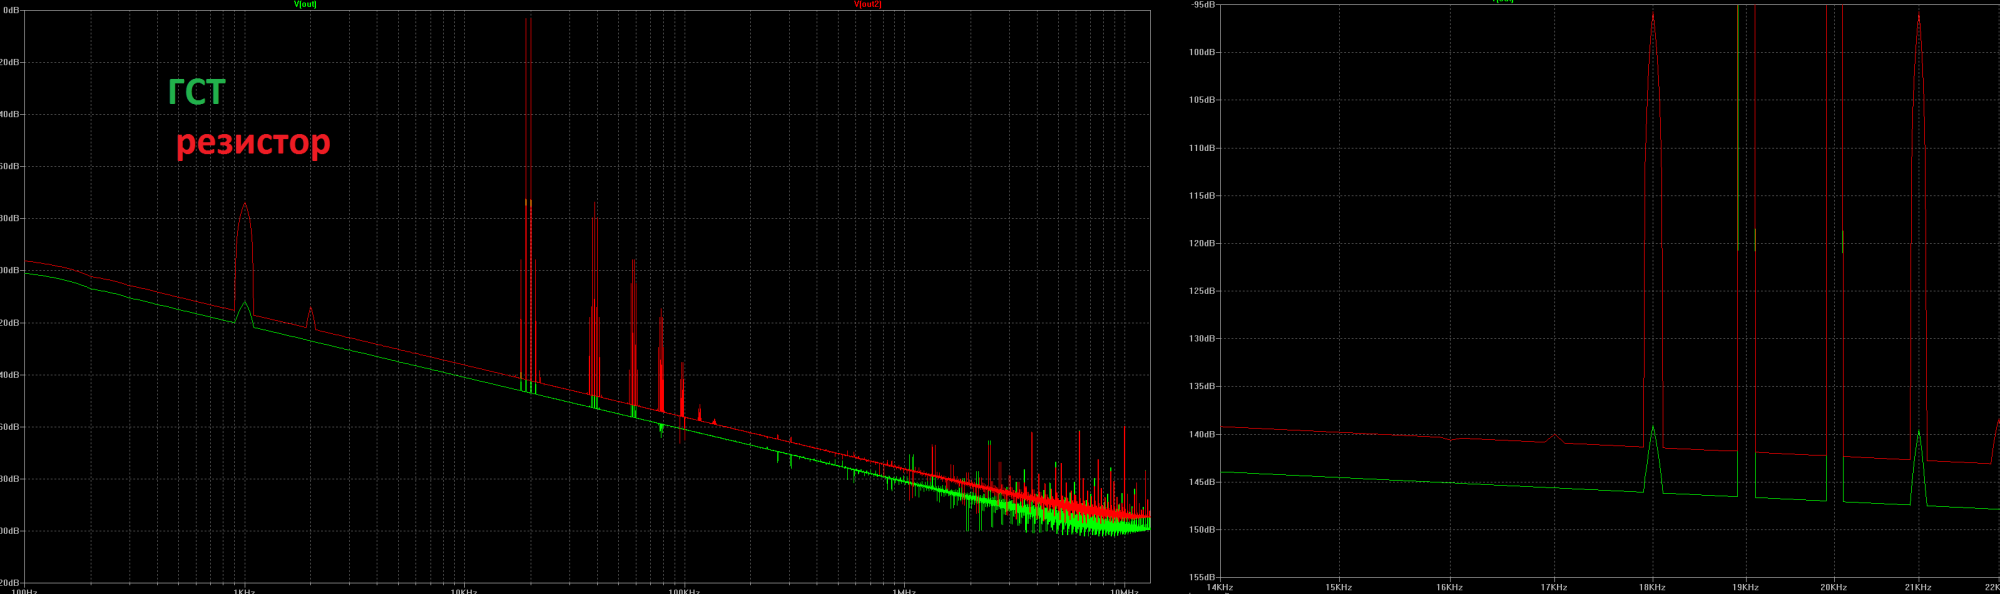Click the red резистор legend text
The height and width of the screenshot is (594, 2000).
(253, 142)
